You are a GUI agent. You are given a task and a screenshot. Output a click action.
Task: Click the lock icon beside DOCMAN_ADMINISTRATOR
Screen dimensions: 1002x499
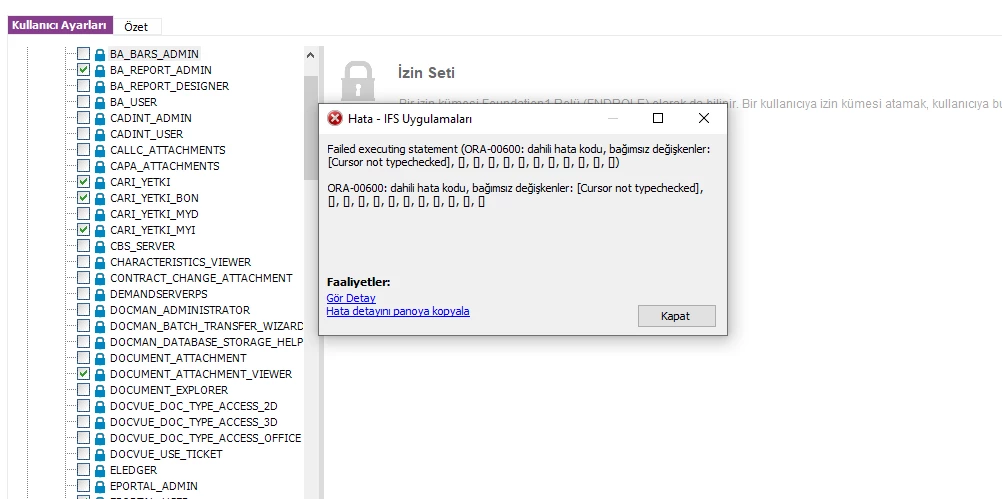(x=100, y=311)
